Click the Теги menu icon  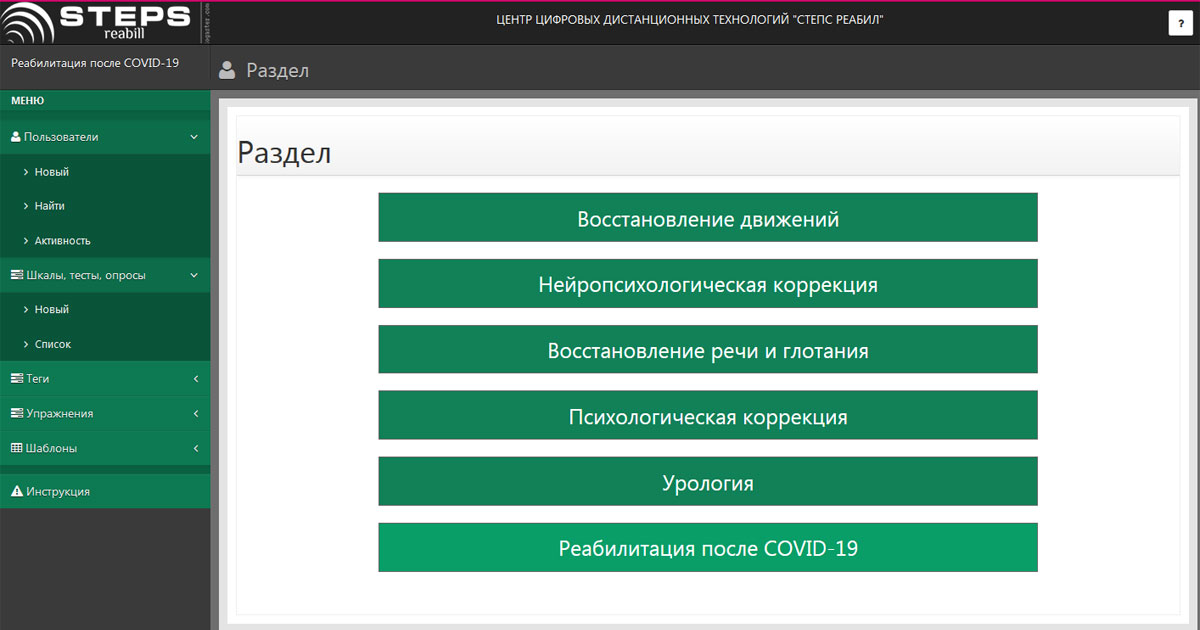click(x=16, y=379)
